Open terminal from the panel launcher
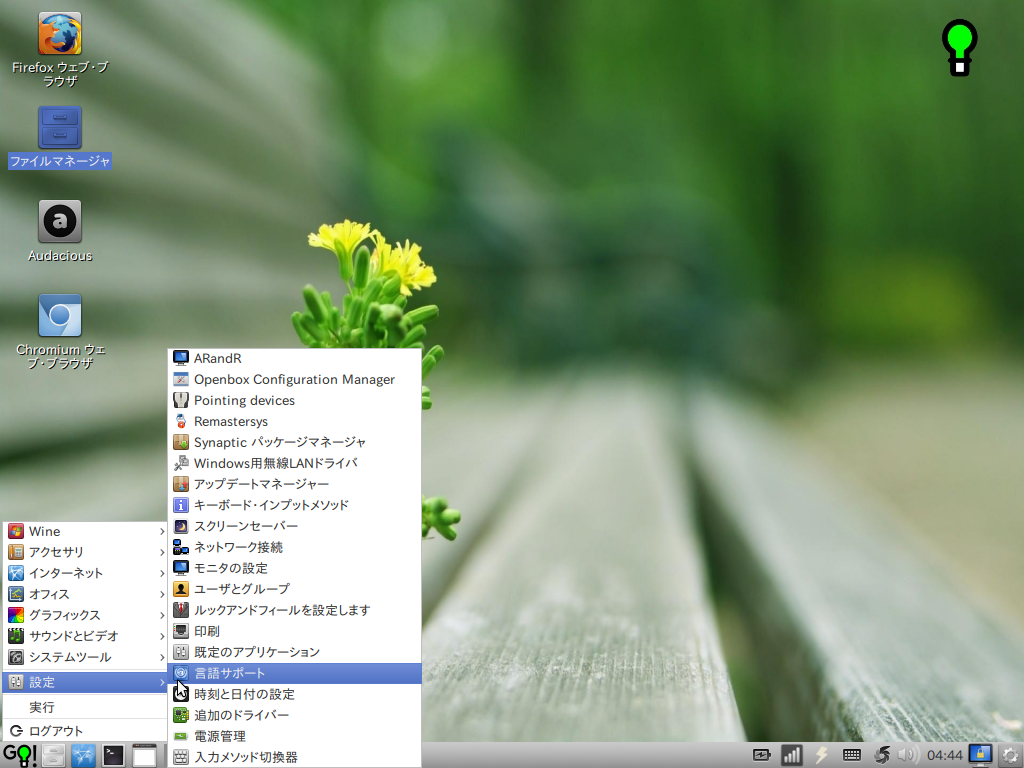 tap(113, 756)
